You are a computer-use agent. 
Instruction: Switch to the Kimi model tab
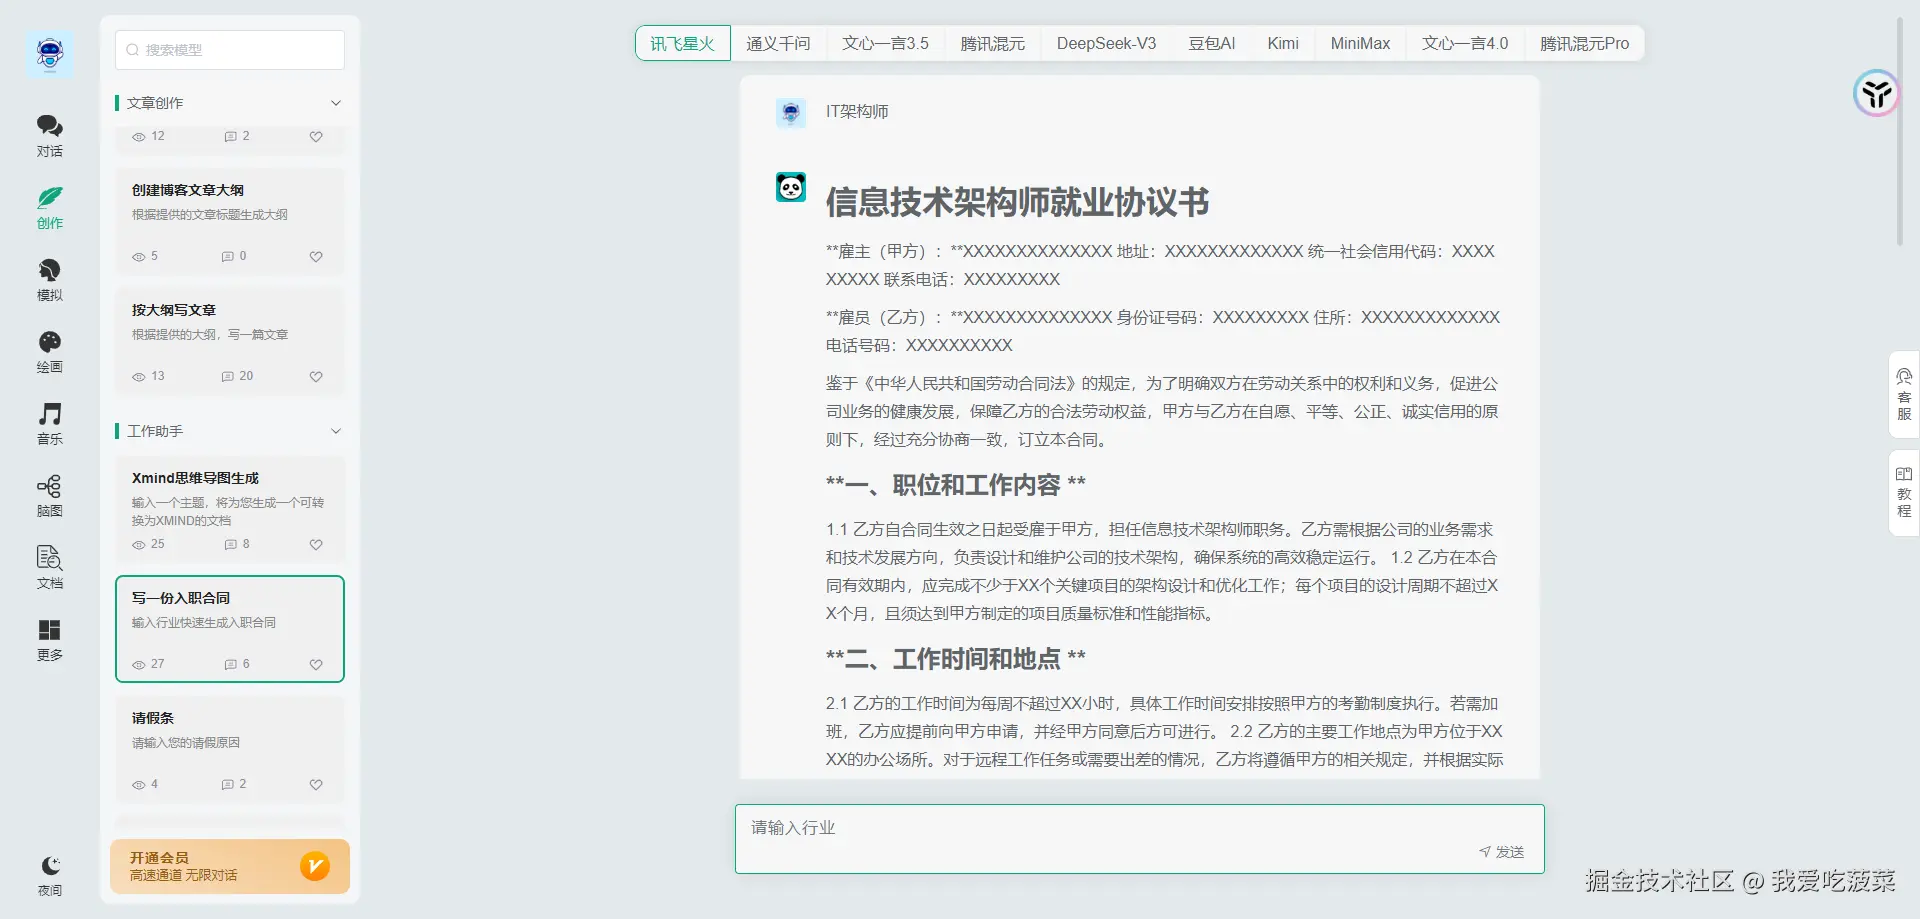point(1283,43)
